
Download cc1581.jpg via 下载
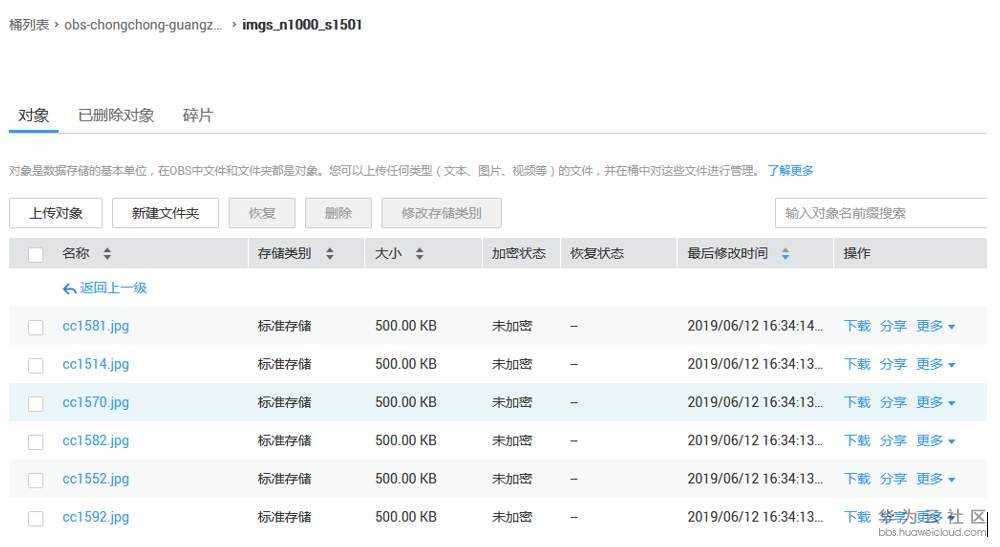(857, 326)
